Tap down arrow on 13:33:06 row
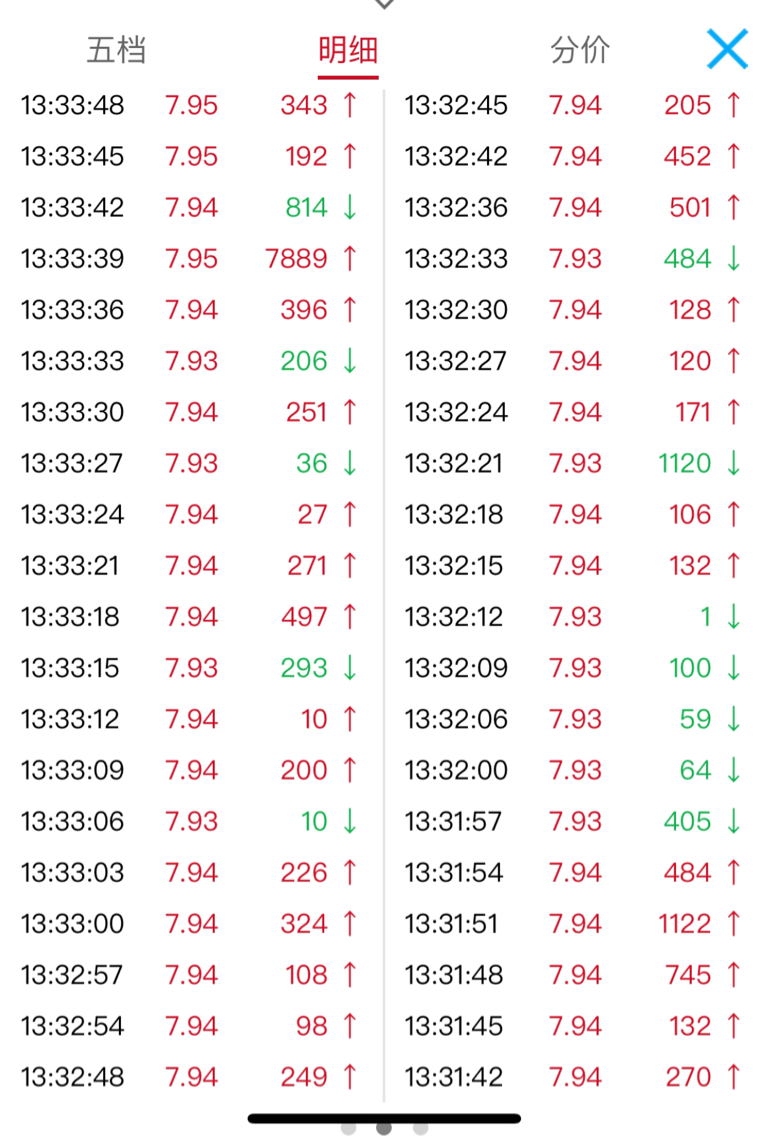 349,821
